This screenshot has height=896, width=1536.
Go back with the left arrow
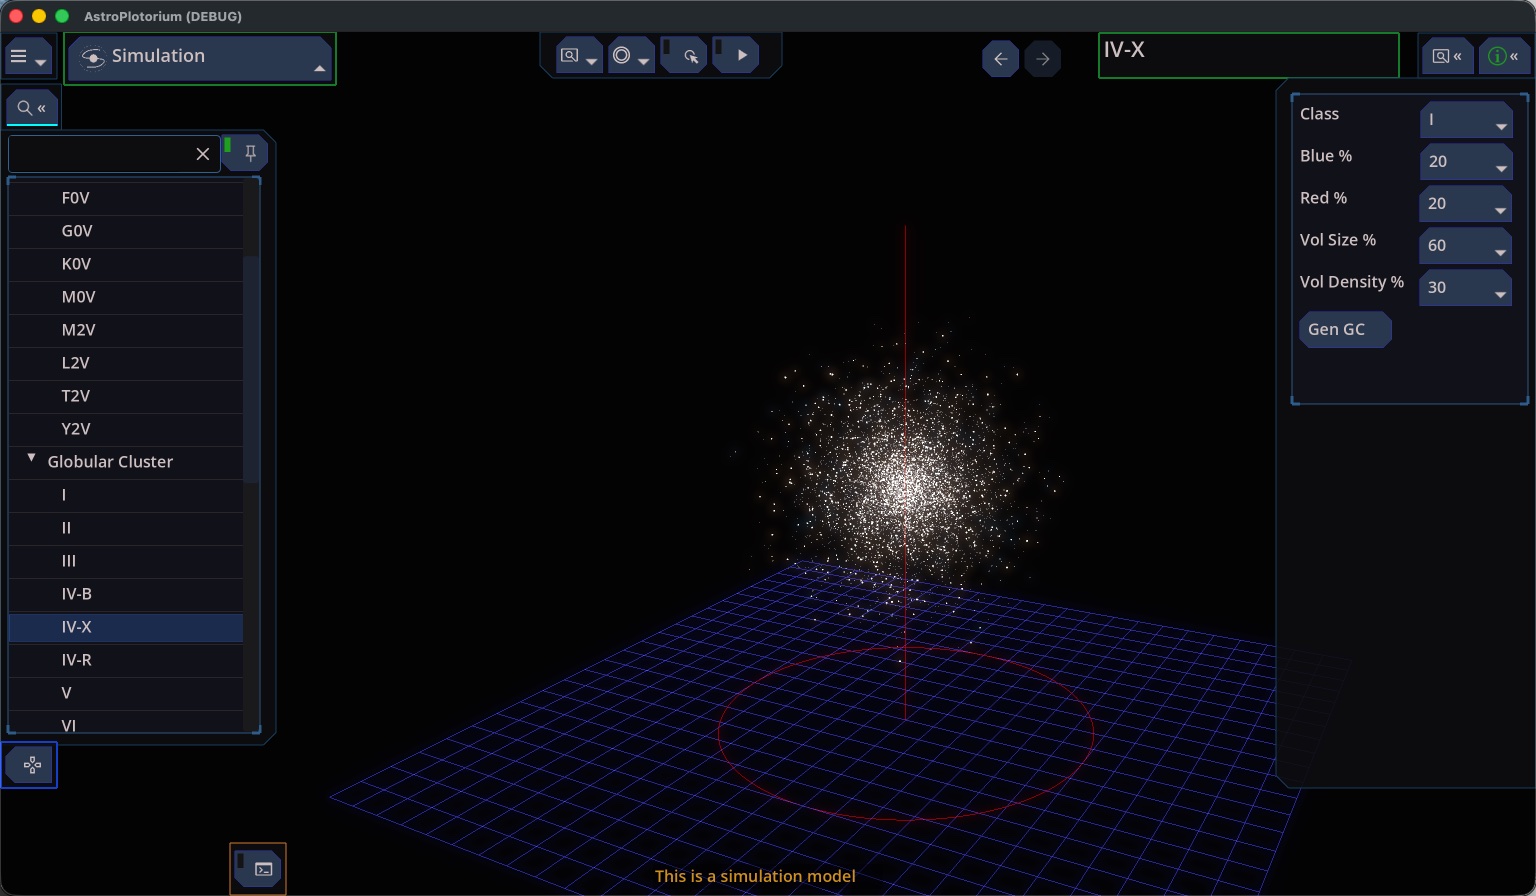[1000, 59]
